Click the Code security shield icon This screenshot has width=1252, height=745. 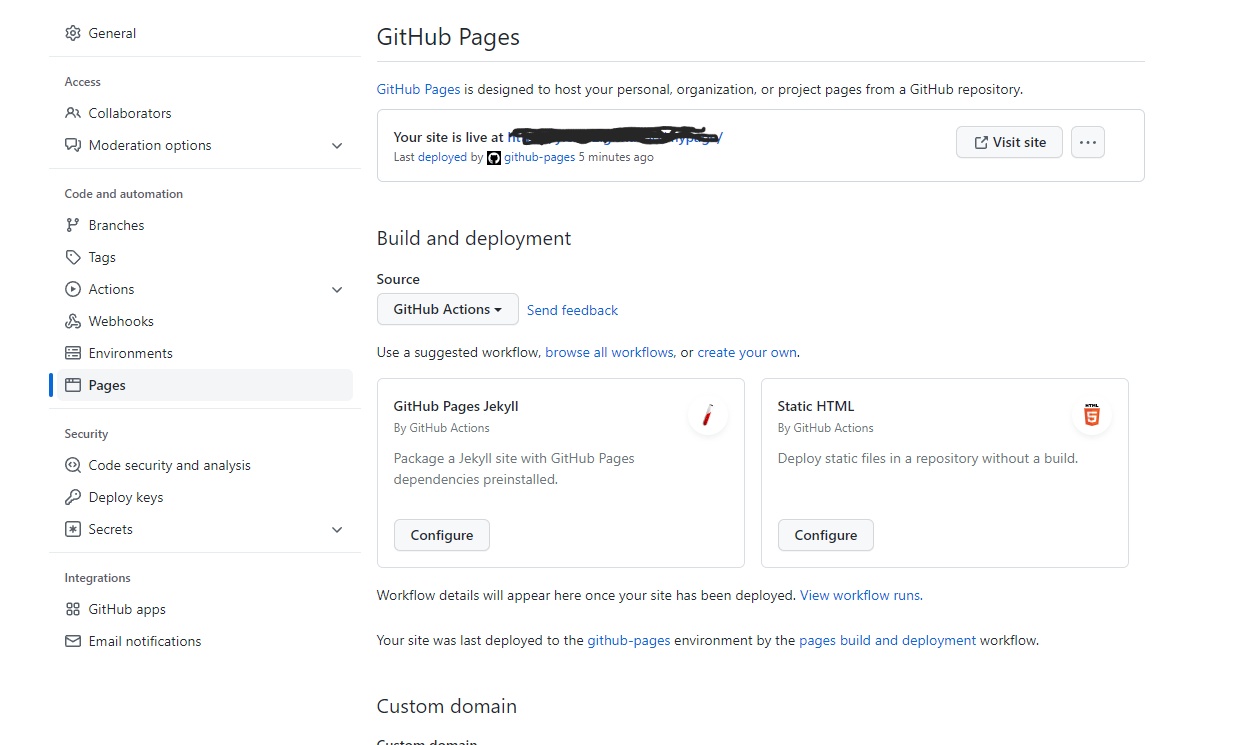click(73, 465)
